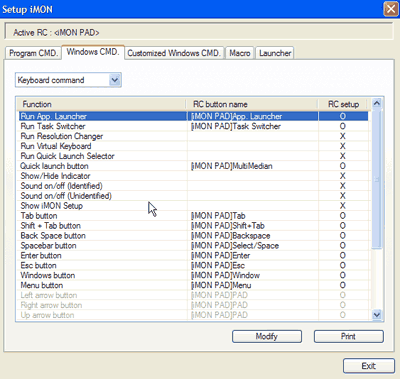Select the Enter button row

193,256
